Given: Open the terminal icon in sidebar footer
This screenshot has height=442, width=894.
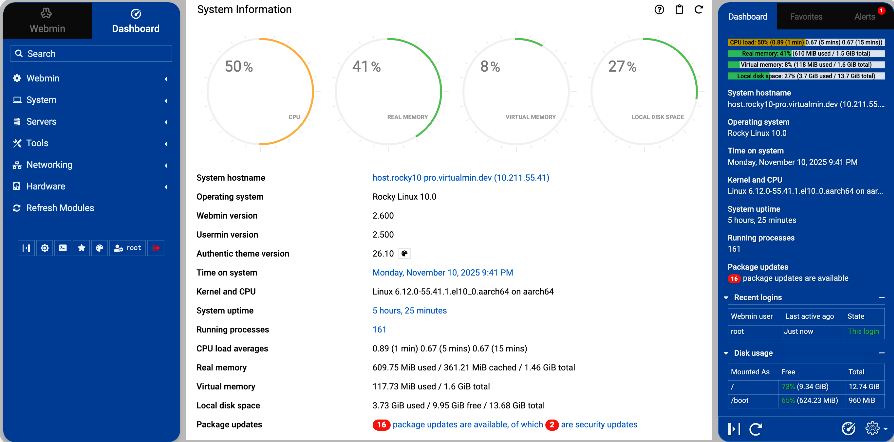Looking at the screenshot, I should click(x=63, y=247).
